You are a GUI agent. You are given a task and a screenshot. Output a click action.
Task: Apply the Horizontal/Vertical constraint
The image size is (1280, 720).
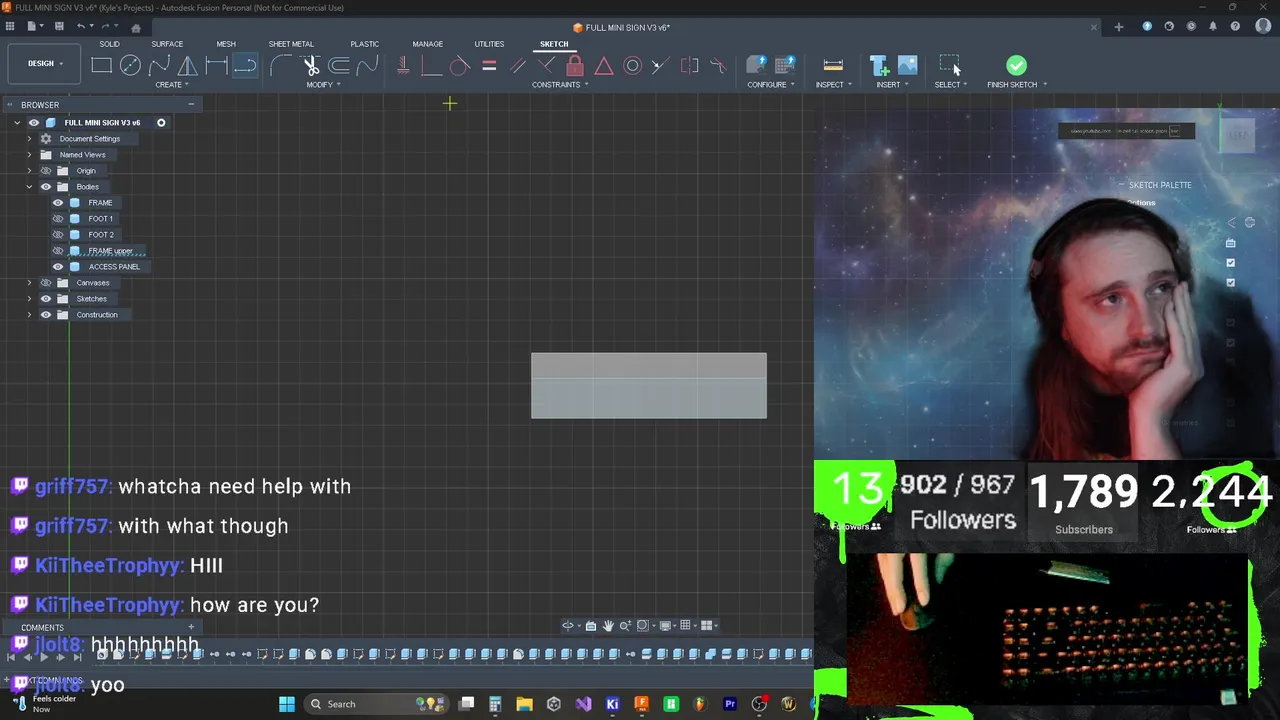pyautogui.click(x=403, y=66)
